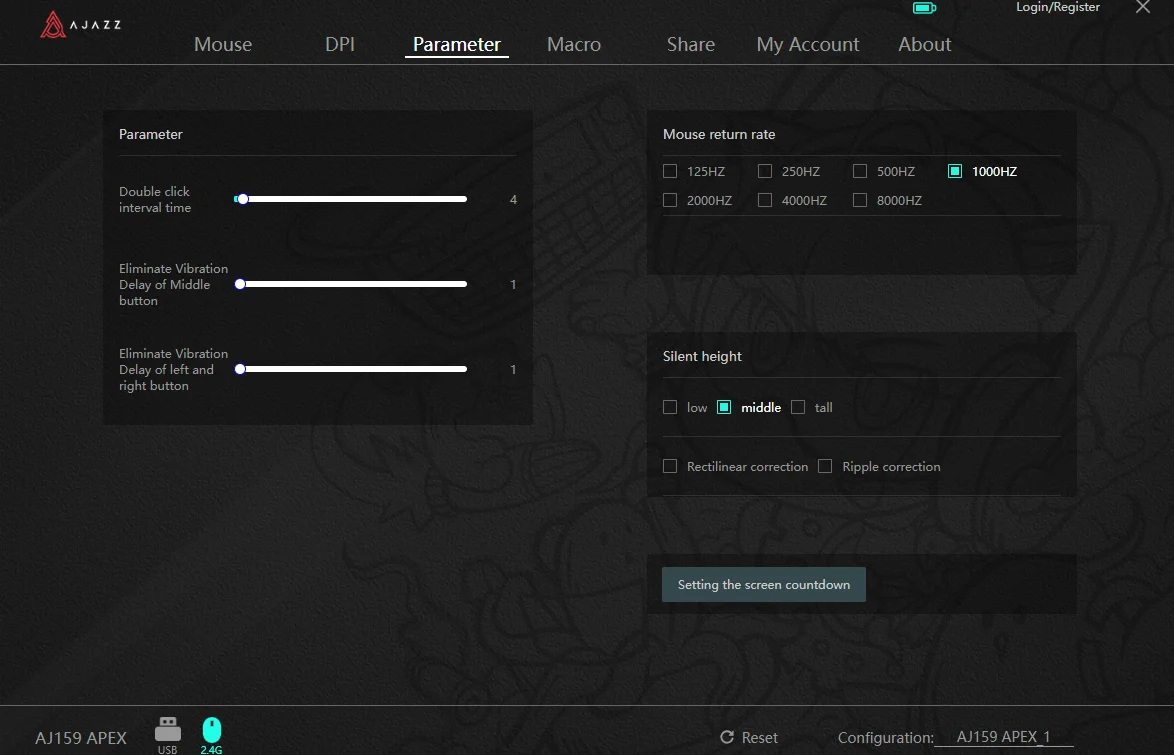Switch to the DPI tab

coord(340,44)
